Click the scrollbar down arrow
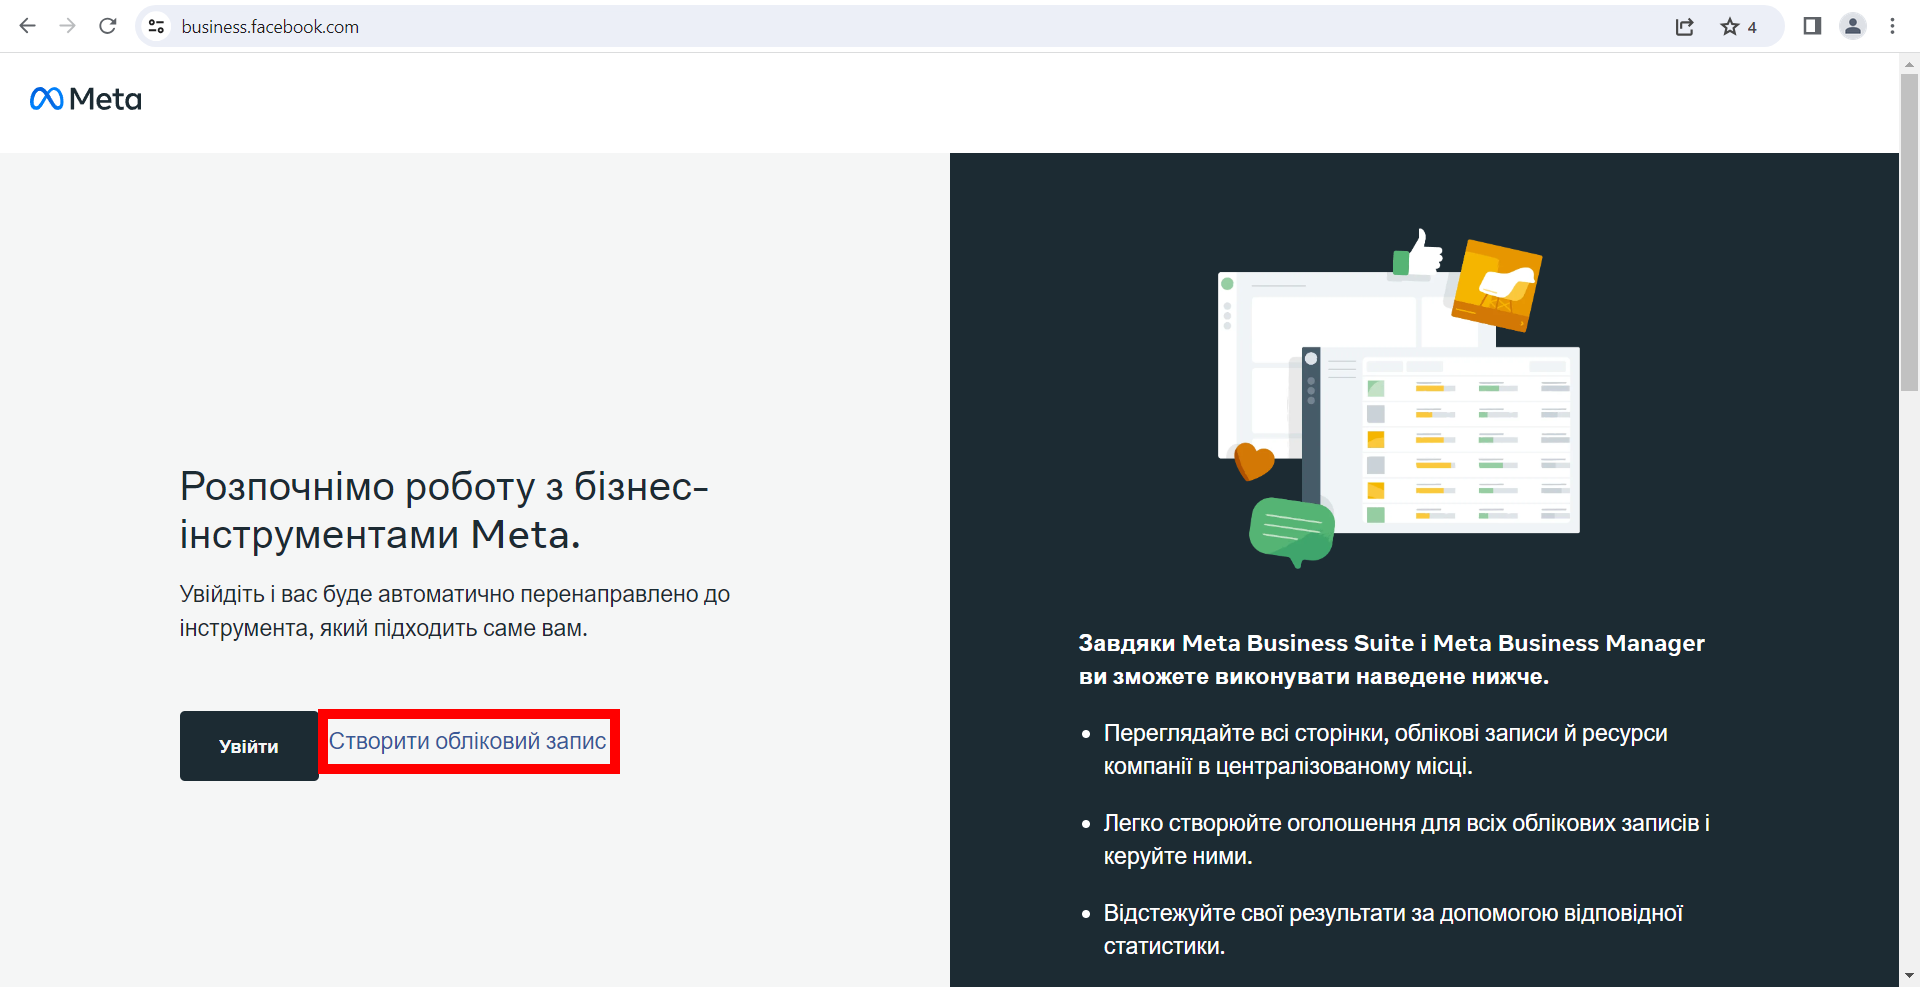Viewport: 1920px width, 987px height. (1909, 975)
